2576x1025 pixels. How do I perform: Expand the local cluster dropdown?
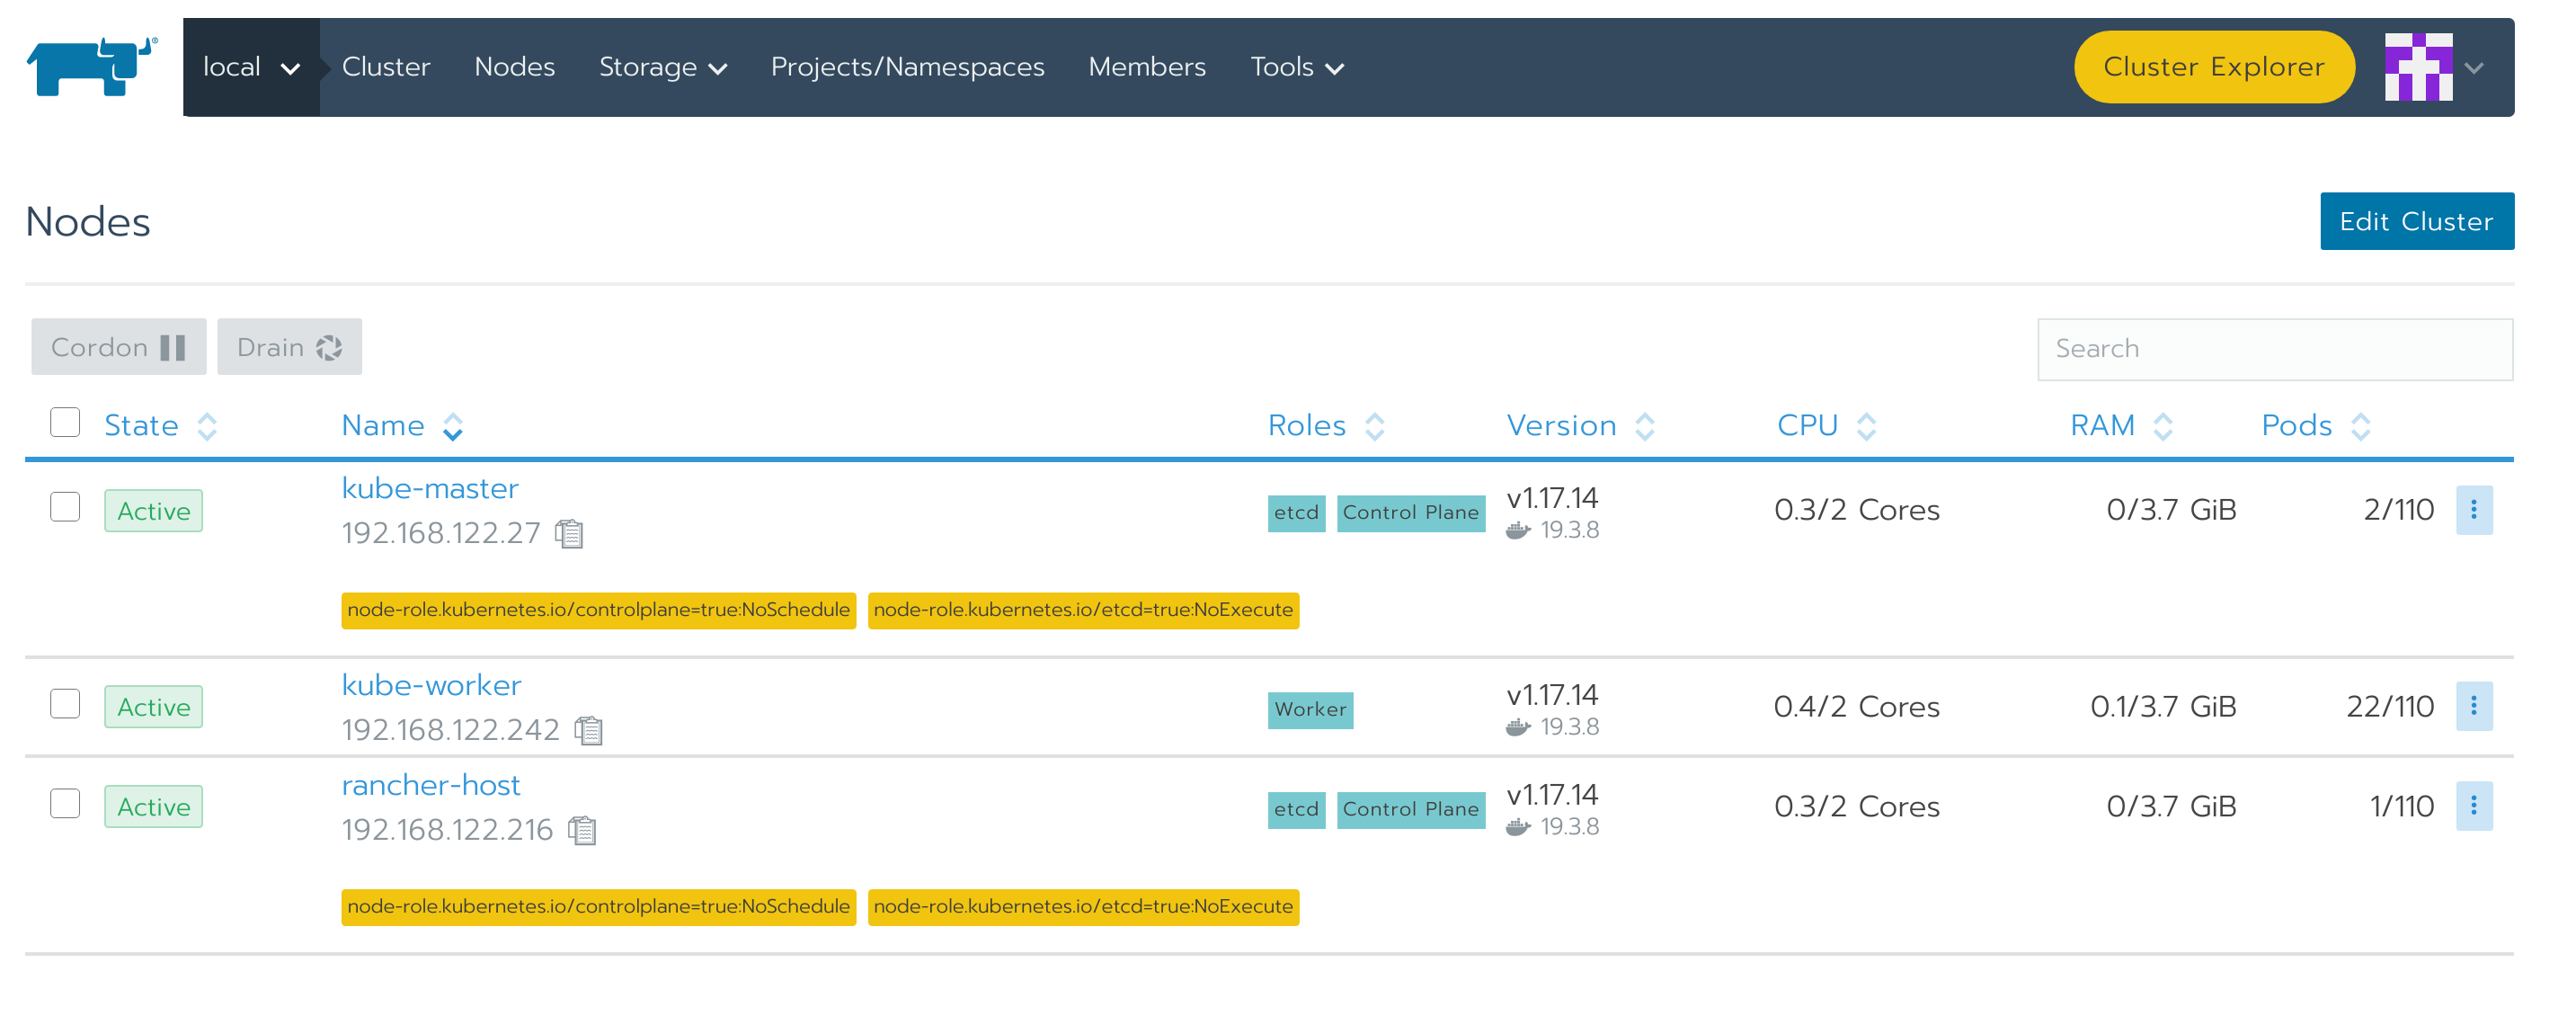(251, 67)
